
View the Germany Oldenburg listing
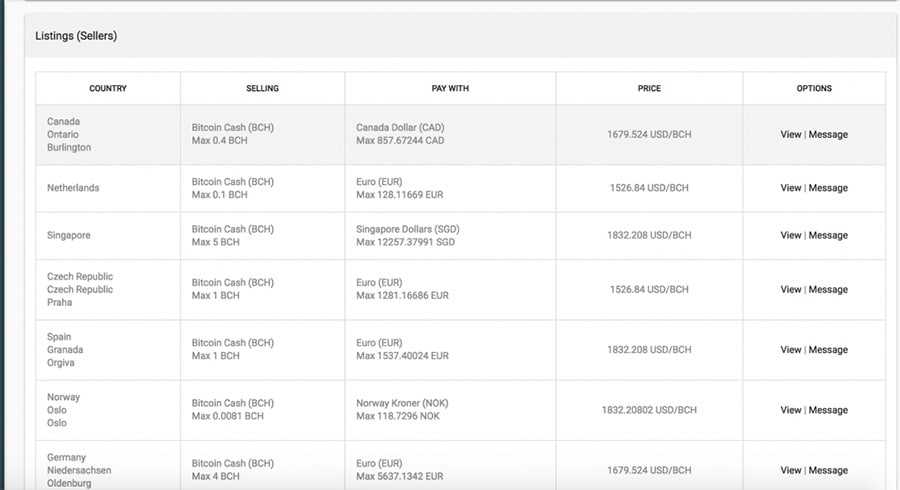[790, 470]
